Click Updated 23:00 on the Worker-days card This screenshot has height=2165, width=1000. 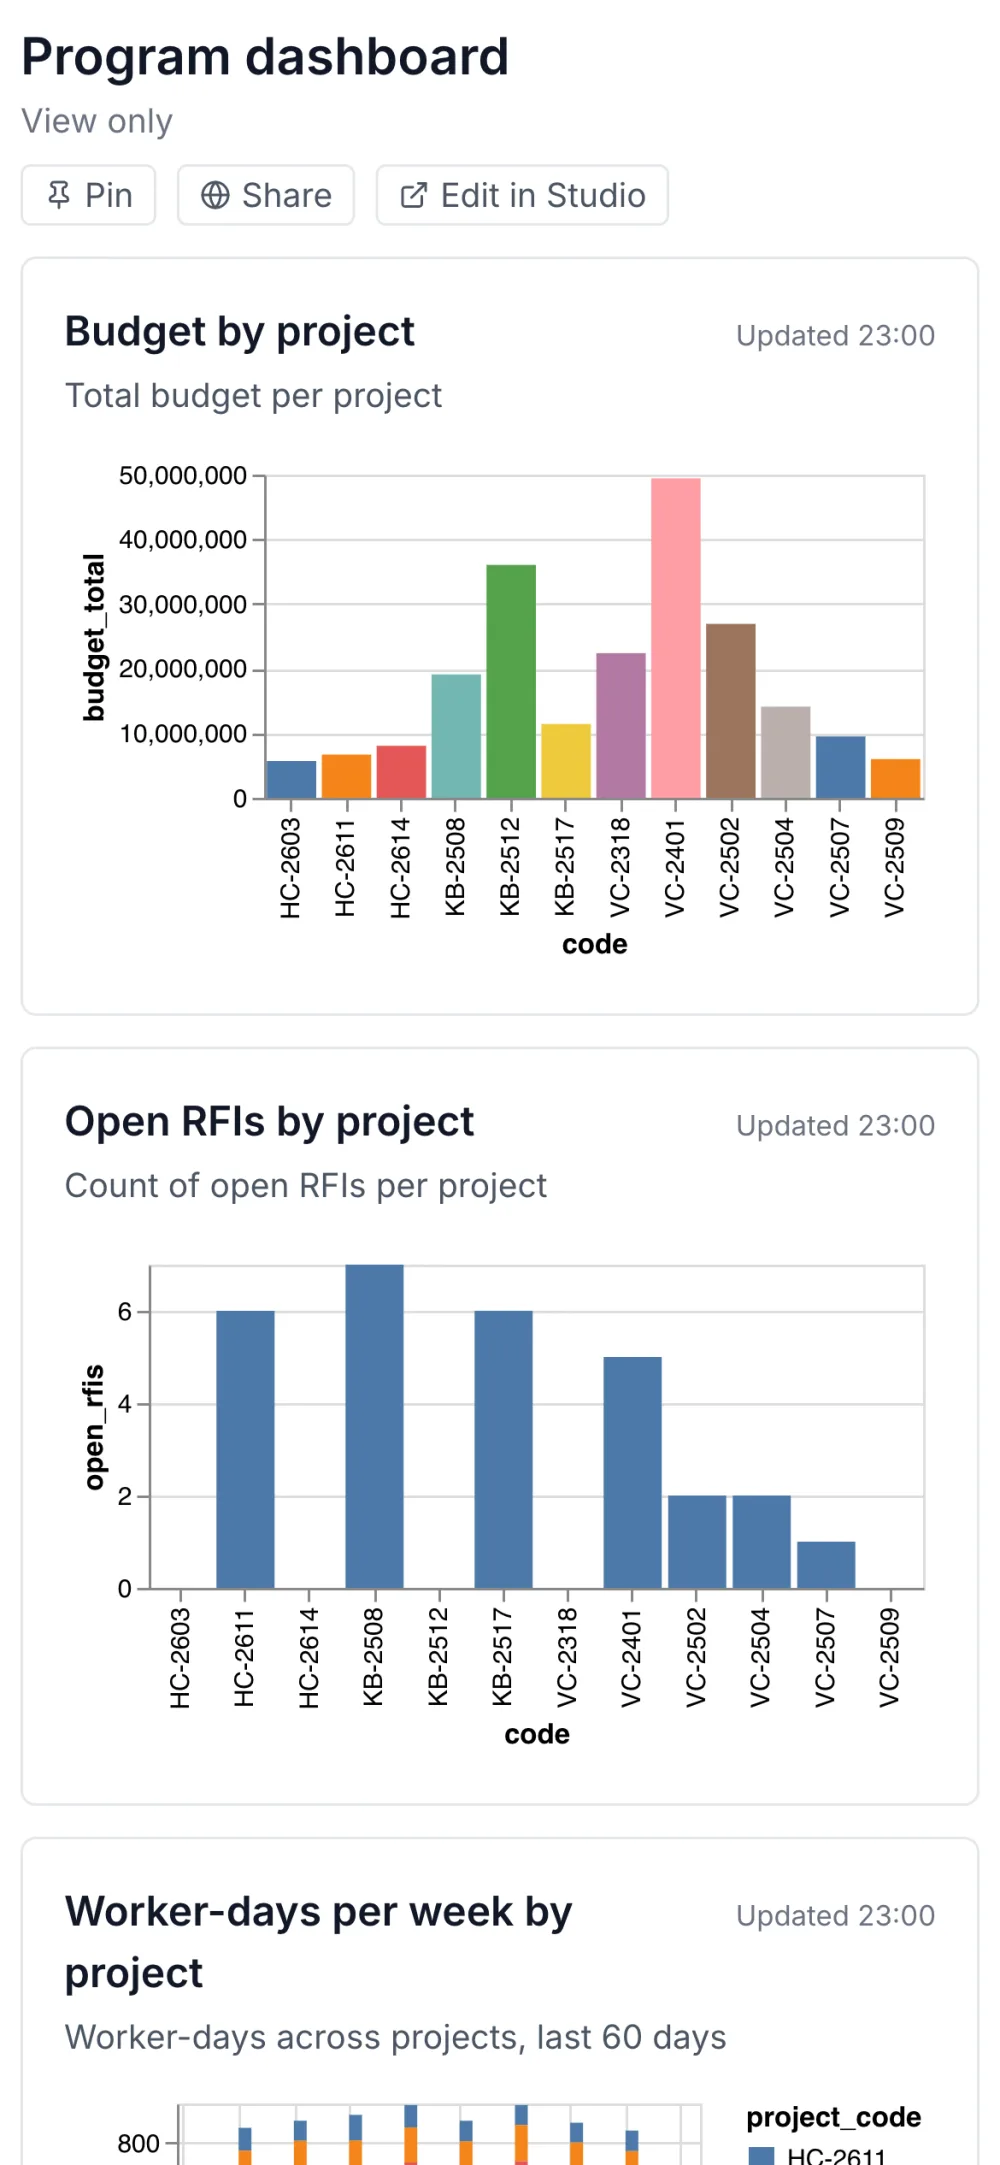point(836,1916)
